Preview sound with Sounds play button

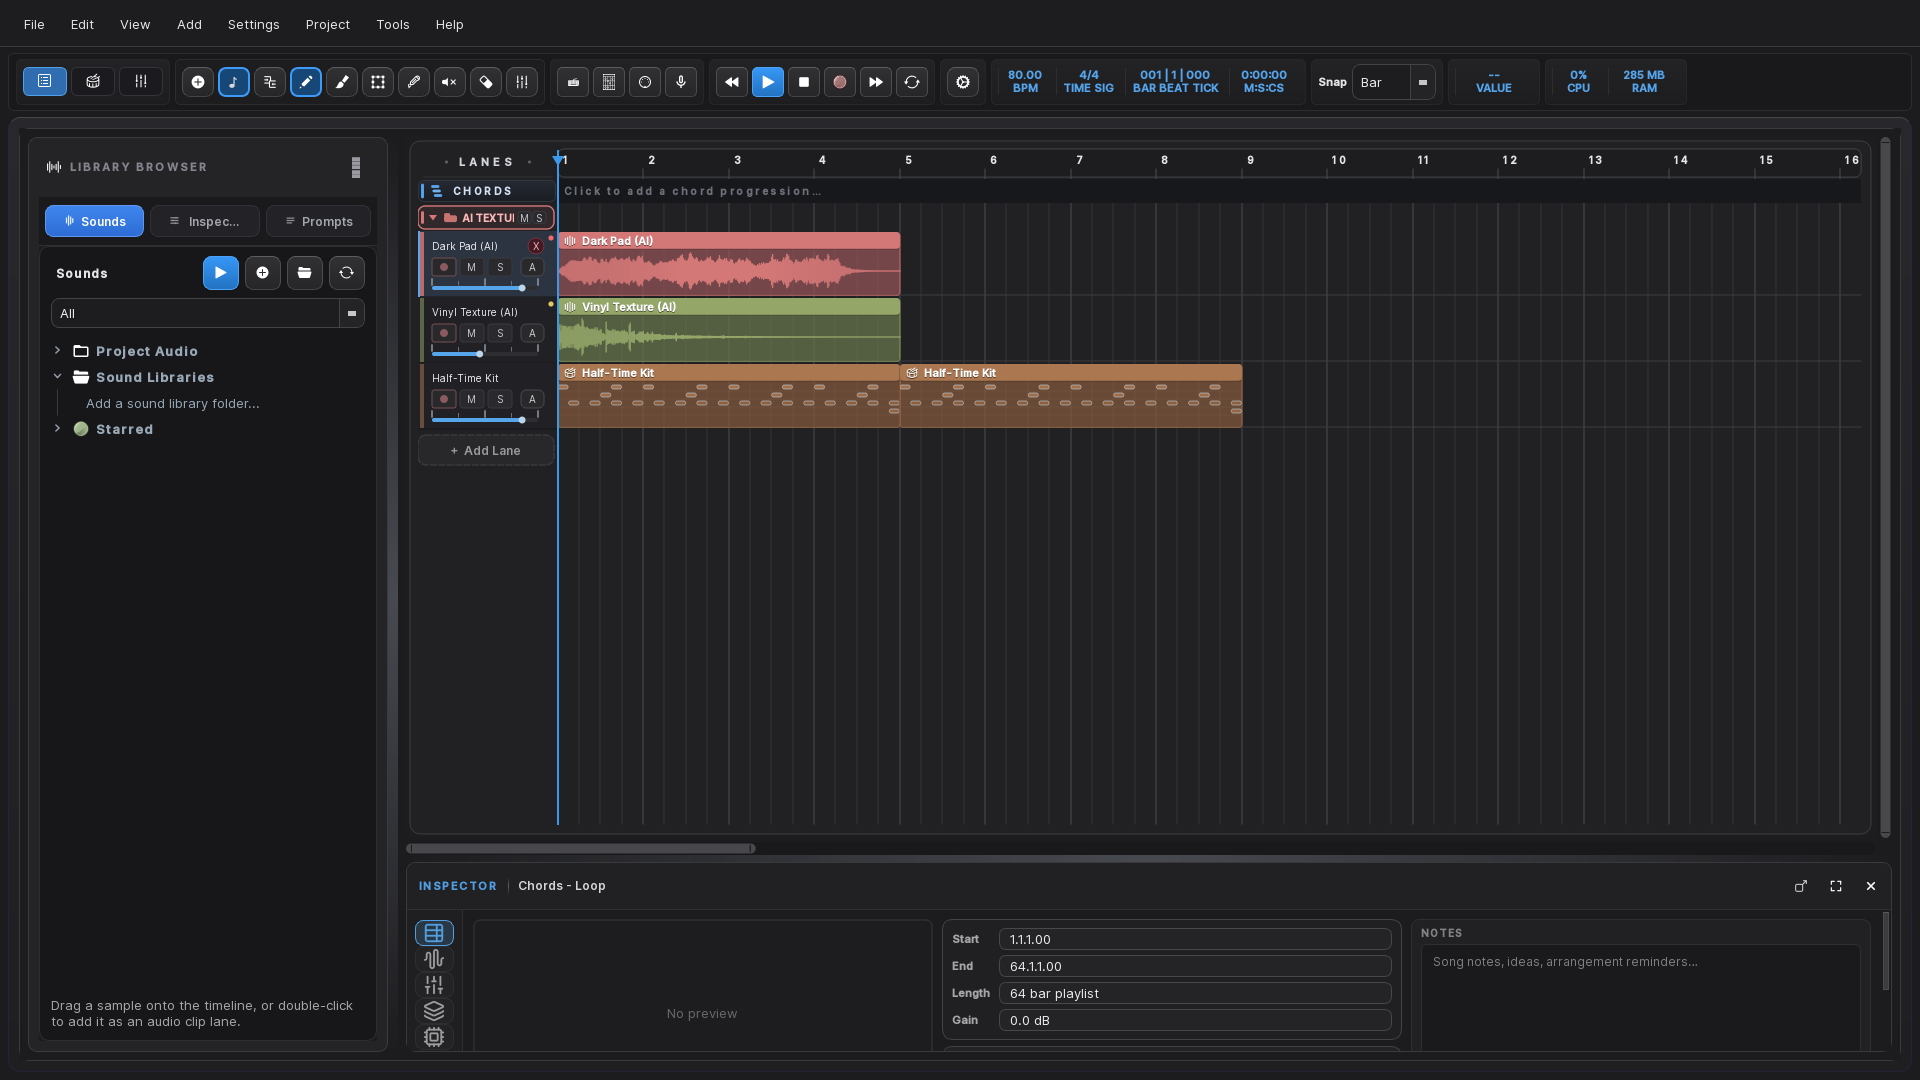coord(221,273)
